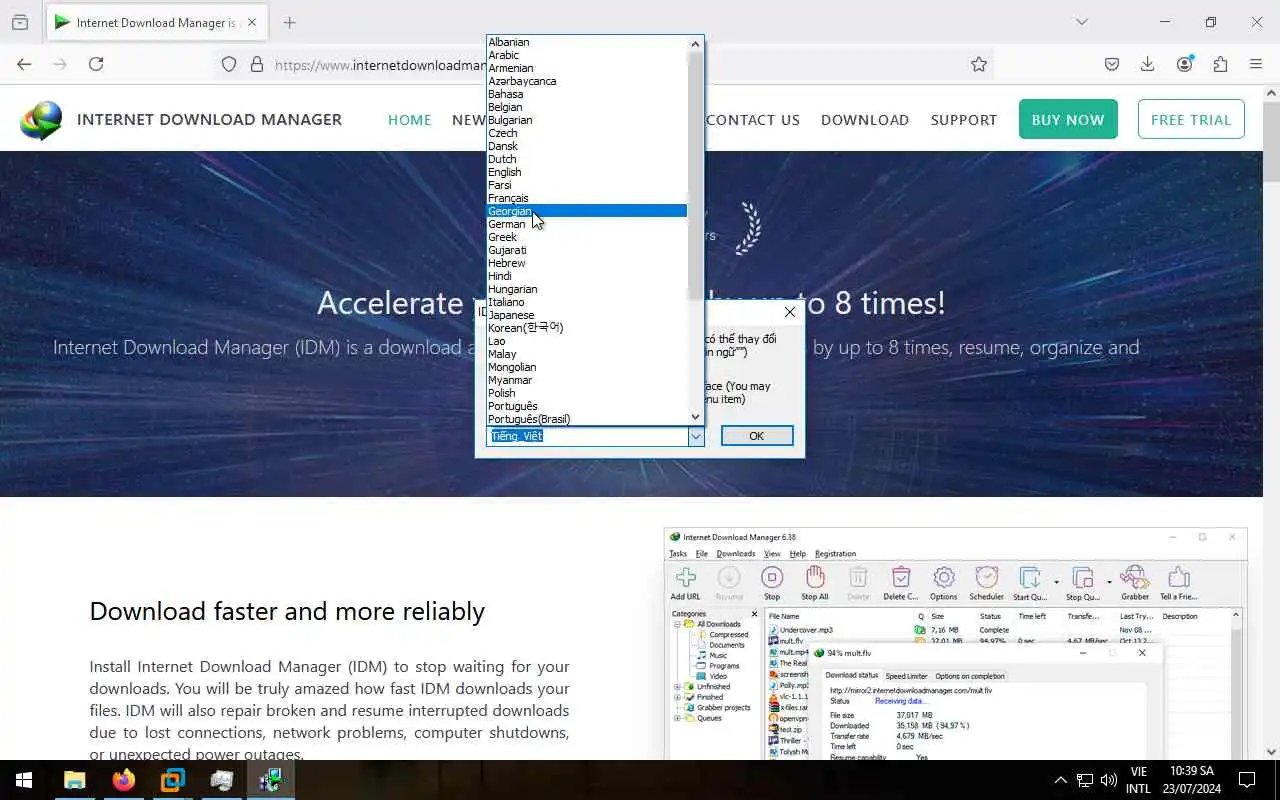Screen dimensions: 1280x800
Task: Expand the list all tabs chevron
Action: click(x=1081, y=22)
